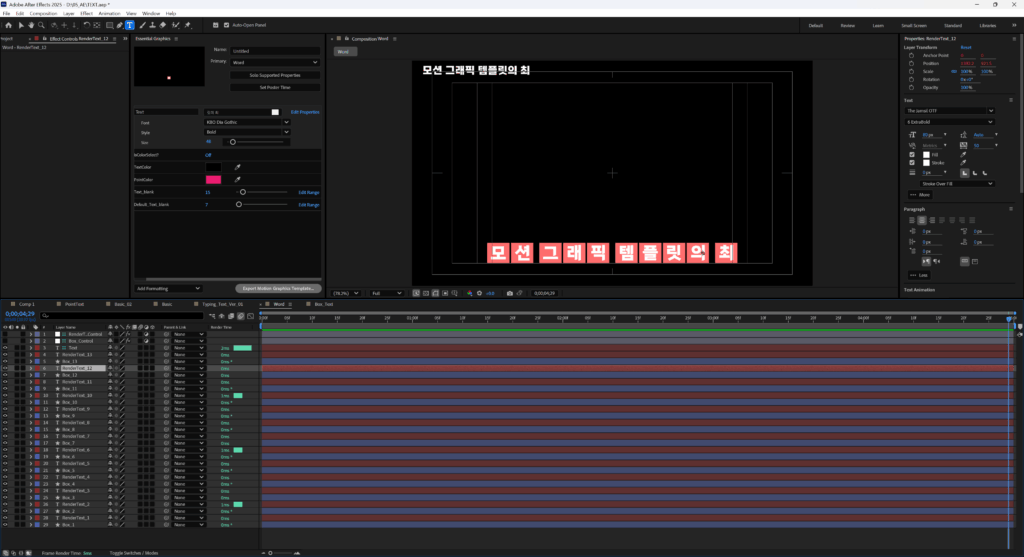Select the Horizontal Type tool
This screenshot has height=557, width=1024.
(130, 25)
